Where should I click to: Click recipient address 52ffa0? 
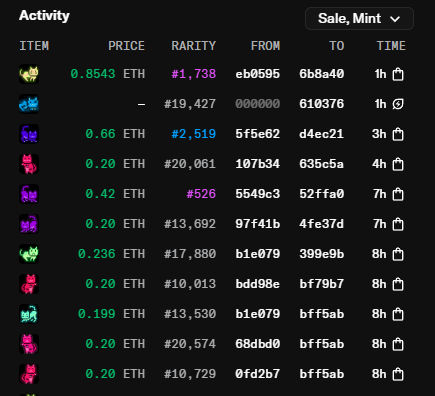pyautogui.click(x=322, y=194)
